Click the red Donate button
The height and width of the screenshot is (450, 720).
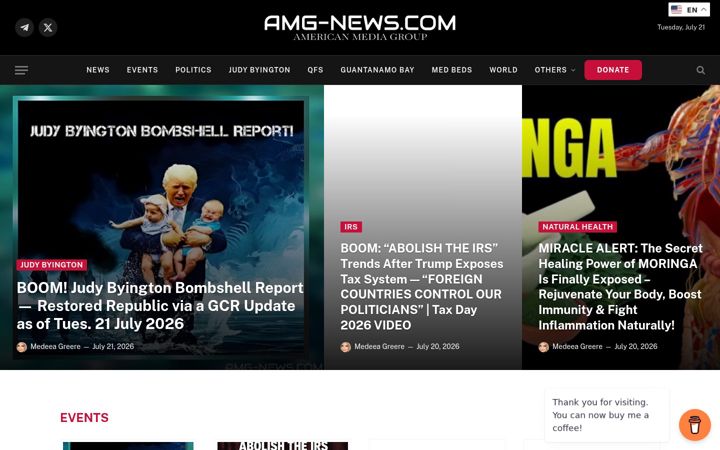click(613, 70)
